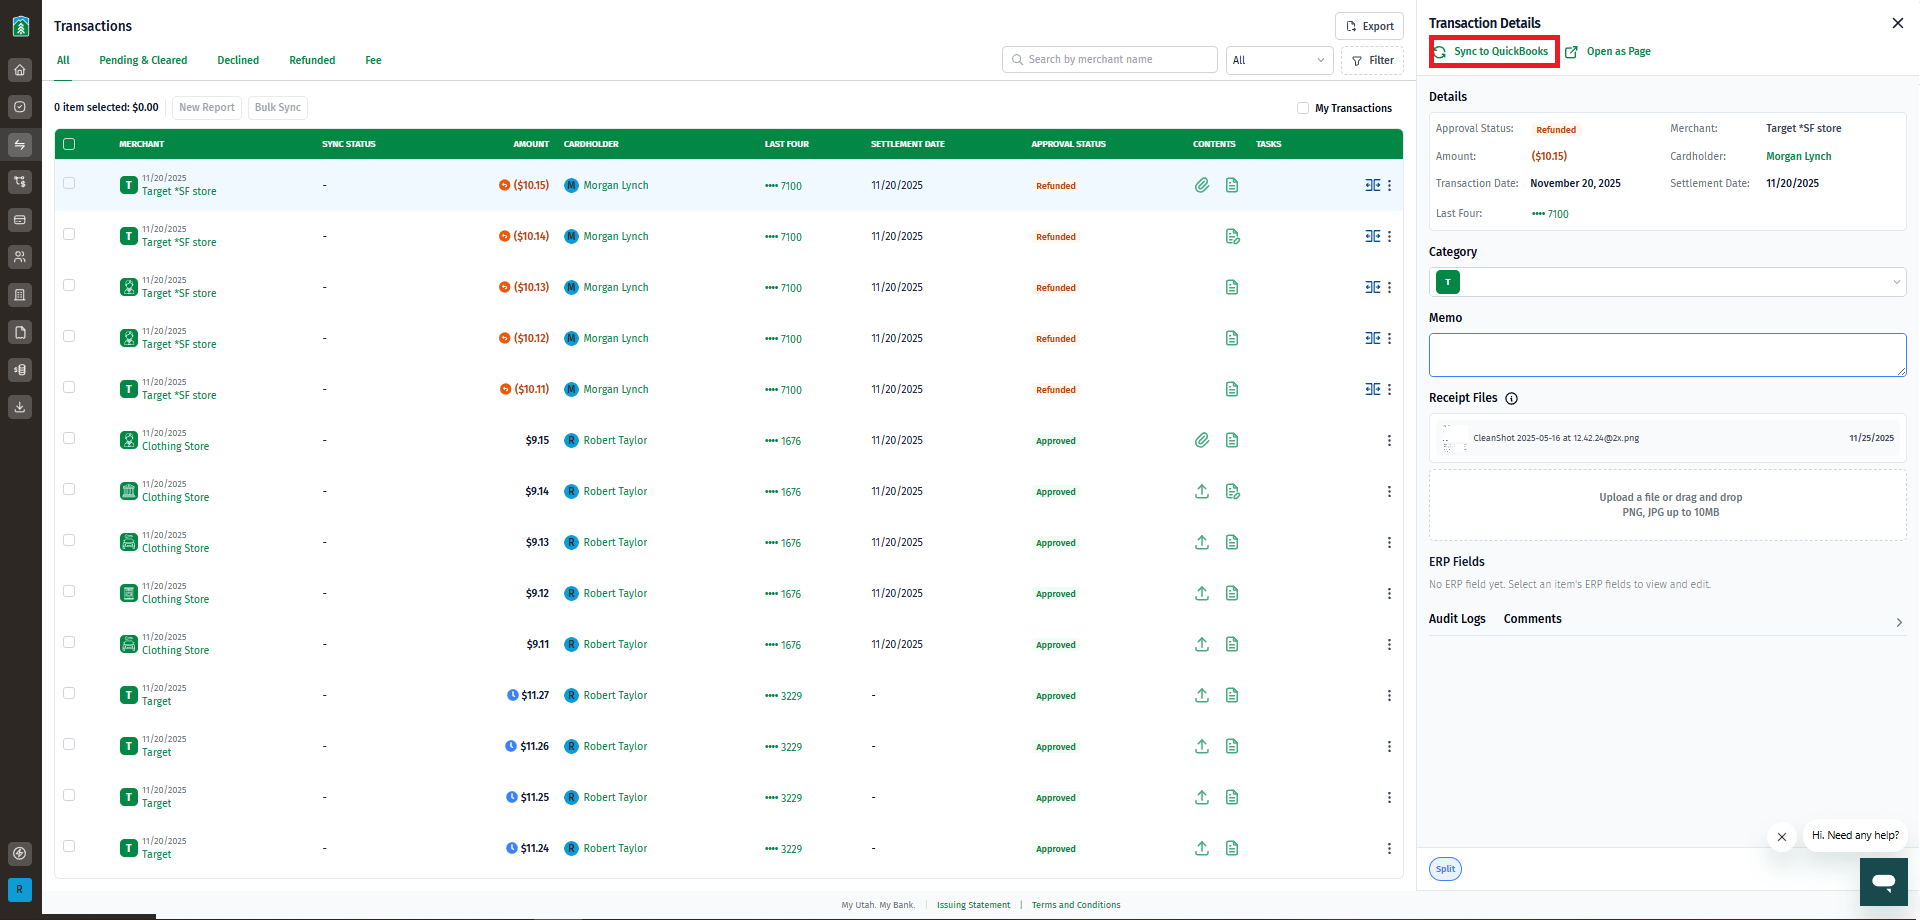The image size is (1920, 920).
Task: Click Sync to QuickBooks button
Action: pyautogui.click(x=1493, y=51)
